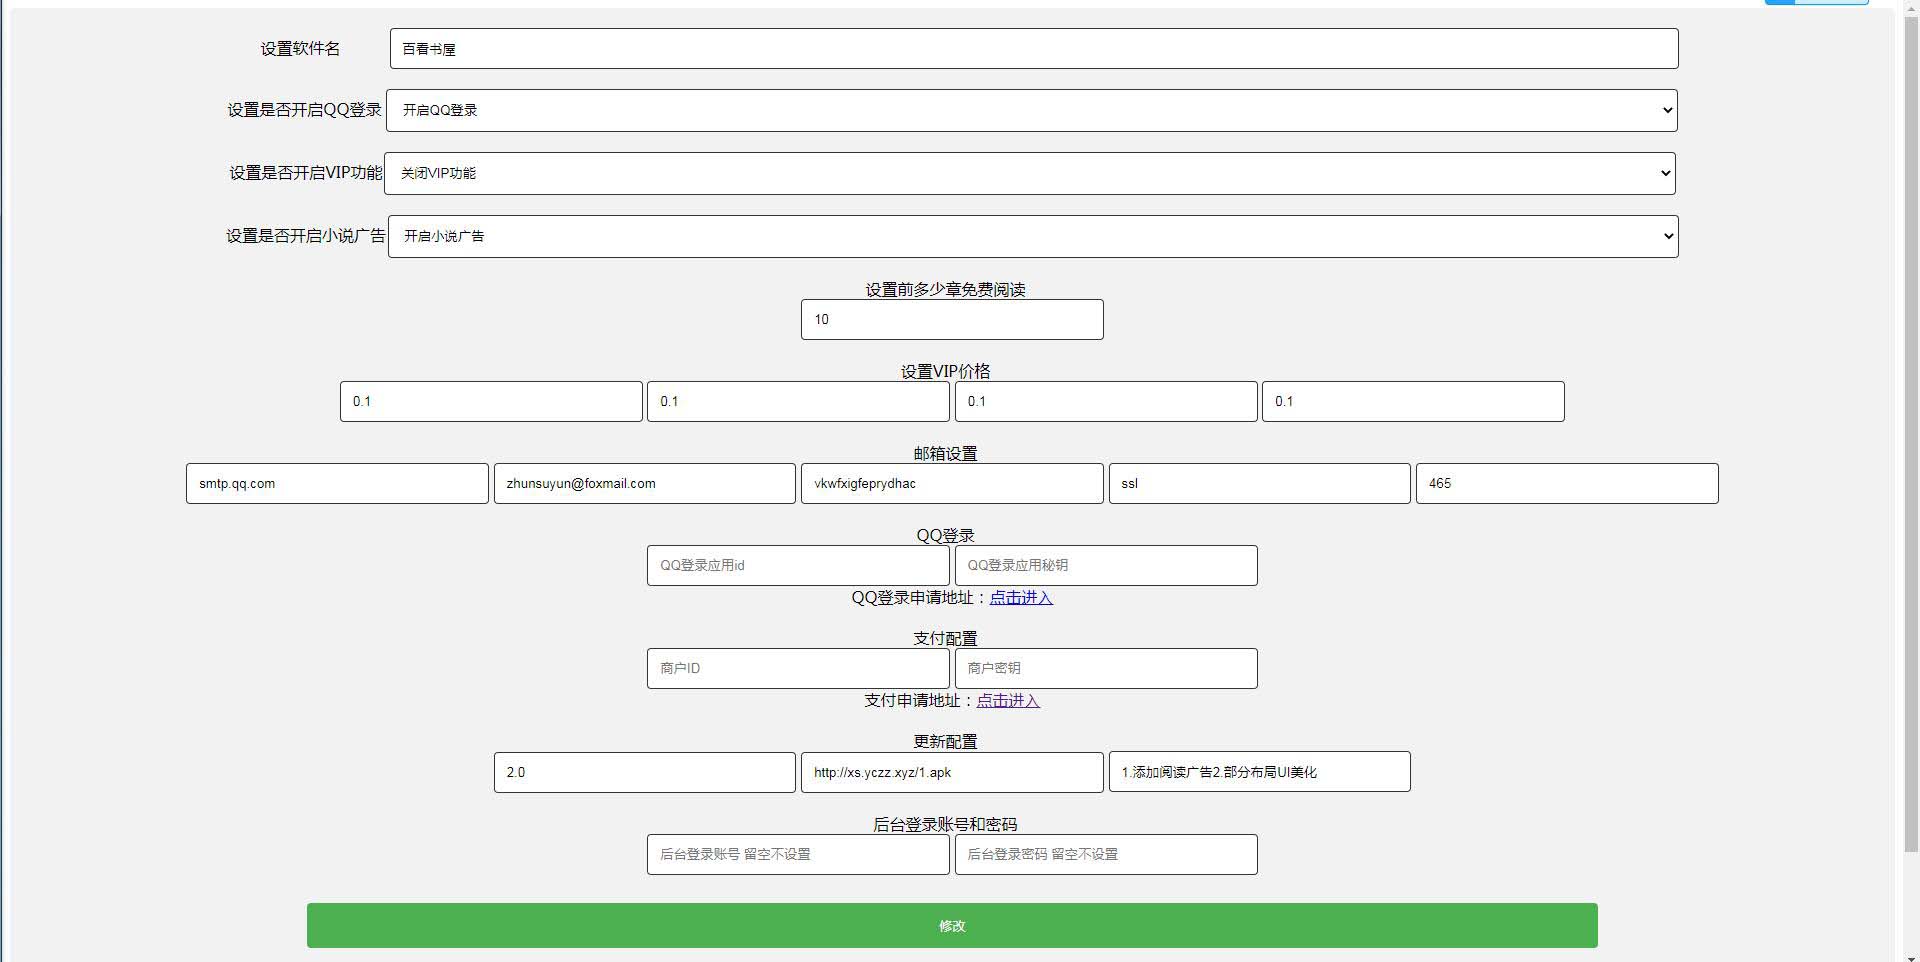Viewport: 1920px width, 962px height.
Task: Open the payment application link
Action: pyautogui.click(x=1007, y=700)
